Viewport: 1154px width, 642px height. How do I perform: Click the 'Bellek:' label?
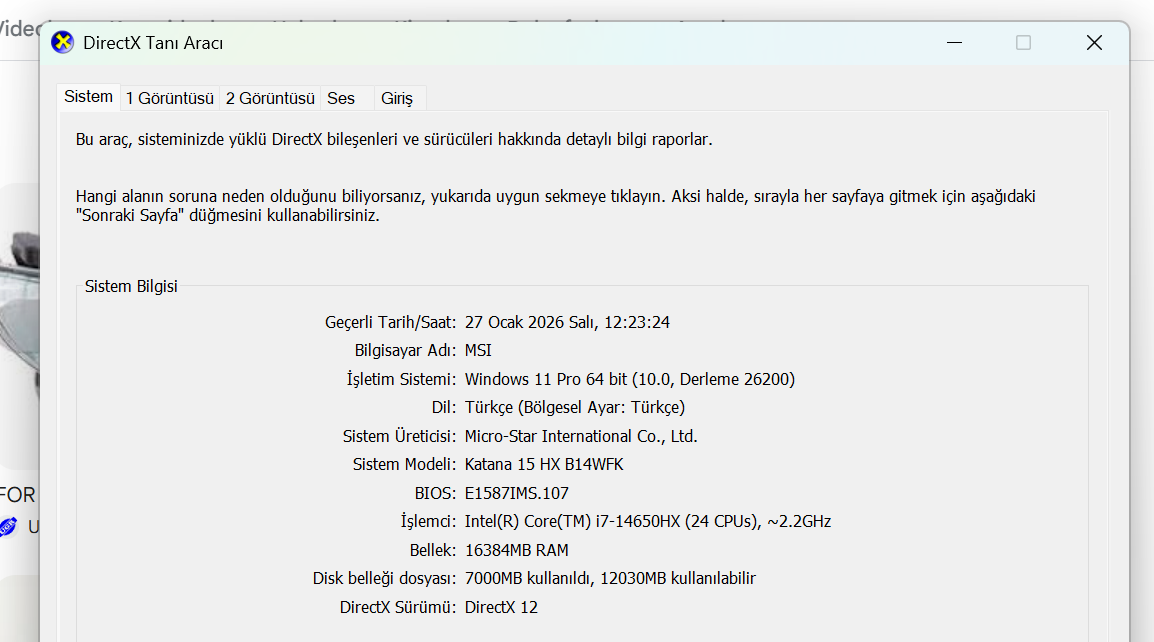433,550
